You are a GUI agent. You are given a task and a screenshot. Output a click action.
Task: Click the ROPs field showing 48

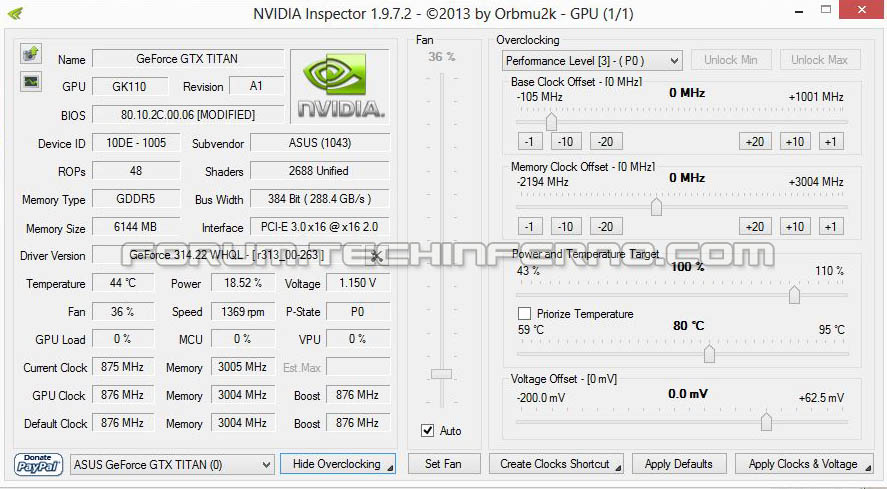136,171
